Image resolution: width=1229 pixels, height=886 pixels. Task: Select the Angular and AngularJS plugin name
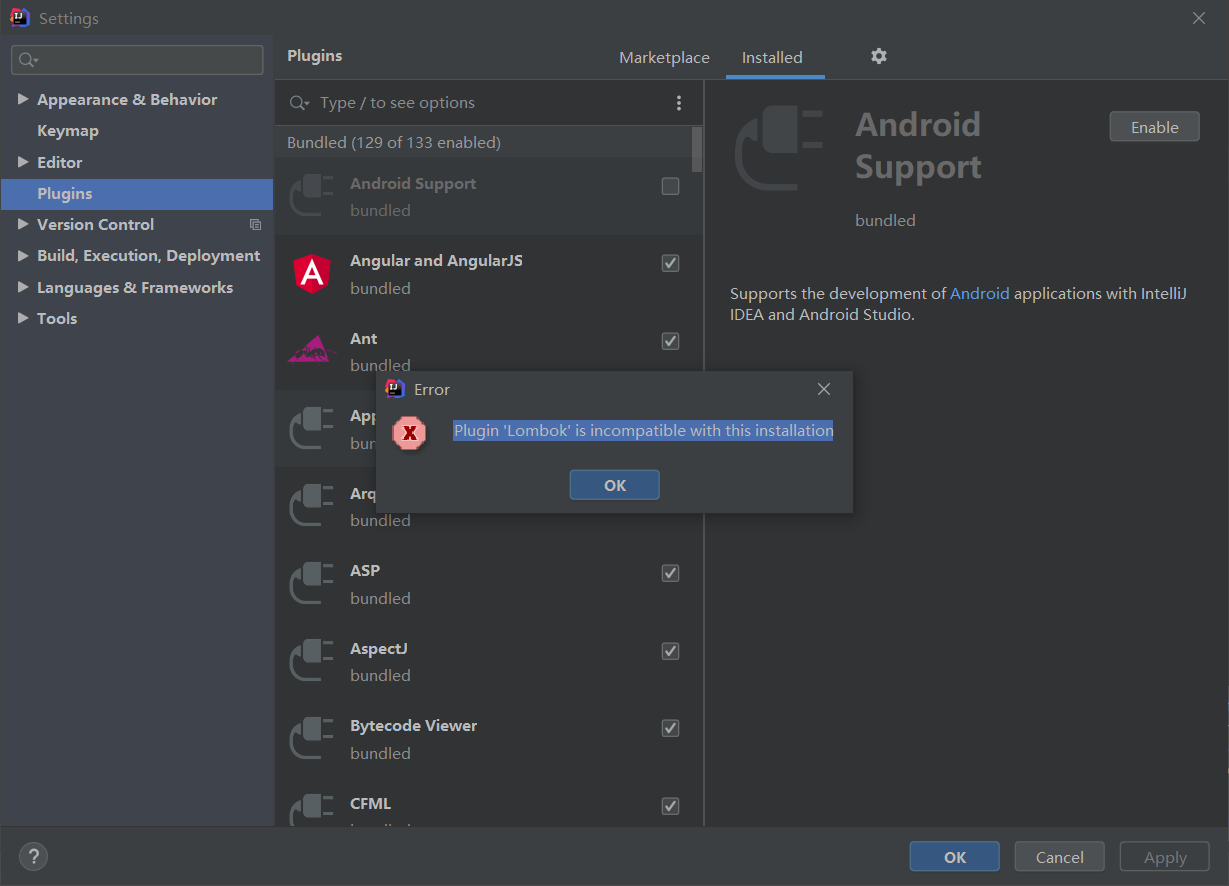click(436, 261)
